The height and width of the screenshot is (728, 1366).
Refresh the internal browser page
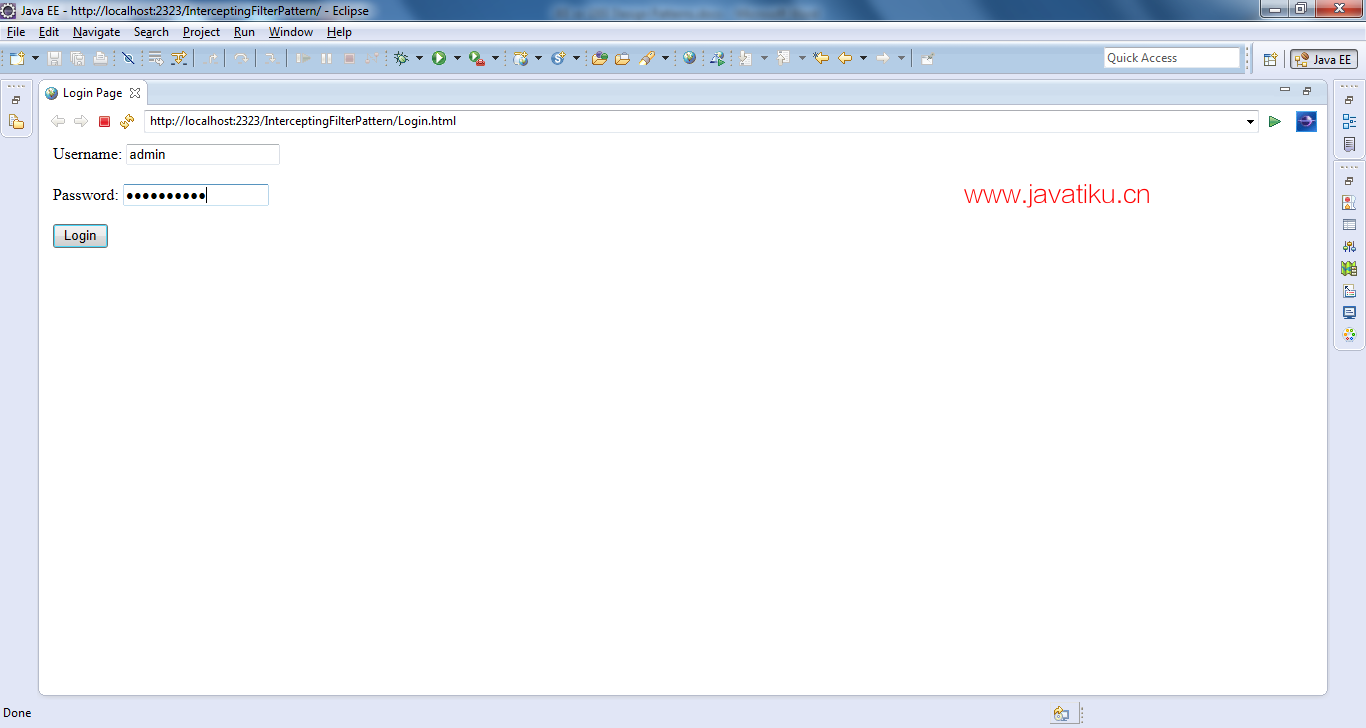[x=126, y=122]
